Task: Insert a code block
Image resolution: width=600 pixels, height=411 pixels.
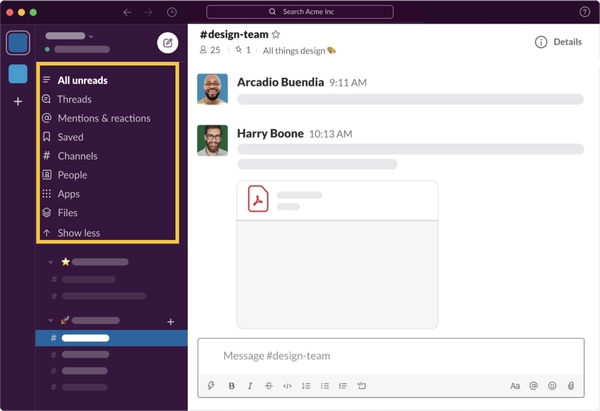Action: point(362,386)
